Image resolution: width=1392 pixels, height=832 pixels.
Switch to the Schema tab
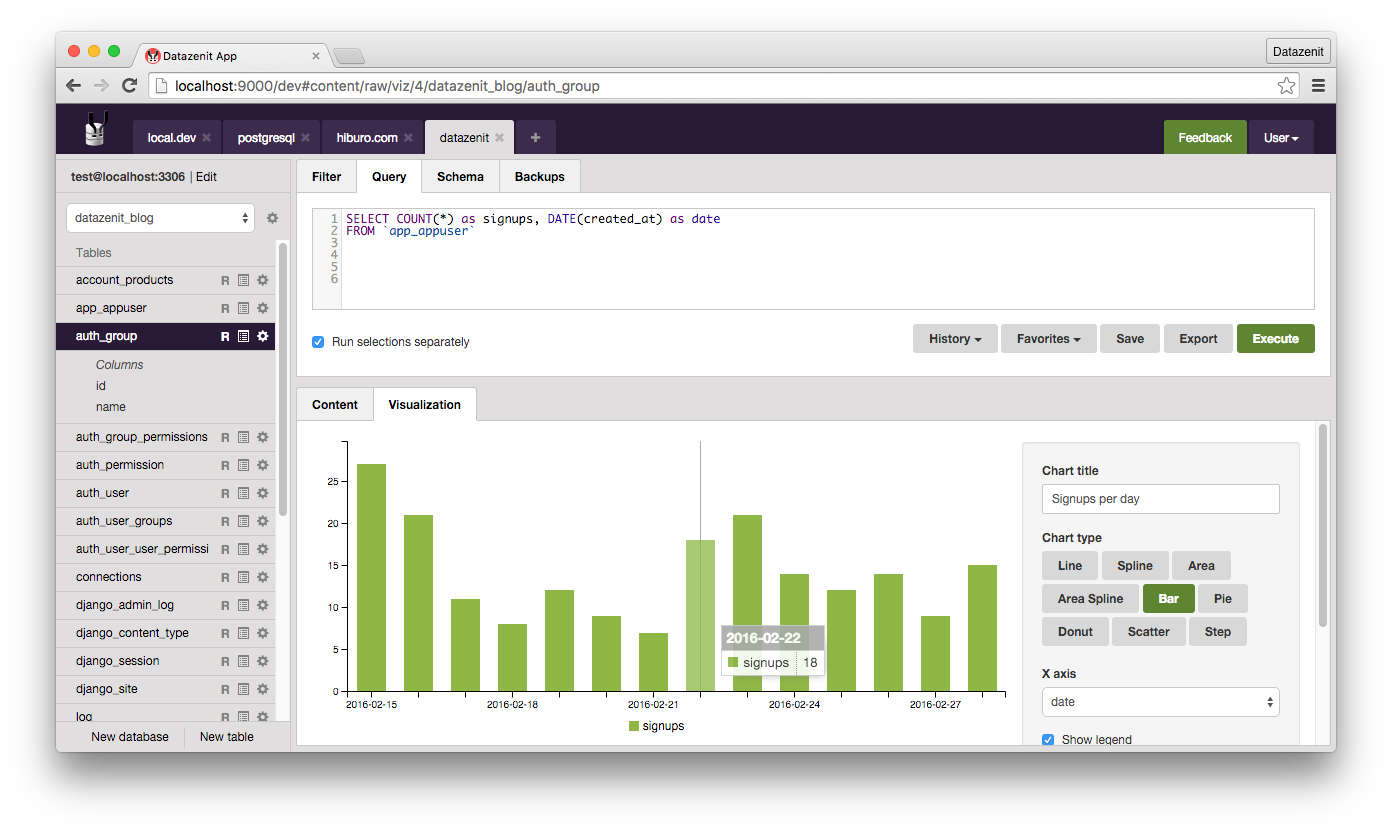pyautogui.click(x=460, y=177)
